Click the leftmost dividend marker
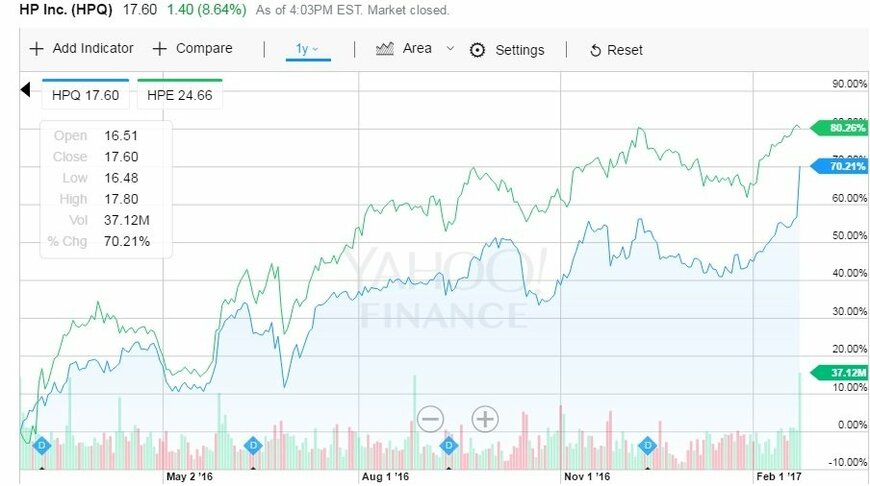The width and height of the screenshot is (870, 486). [42, 445]
